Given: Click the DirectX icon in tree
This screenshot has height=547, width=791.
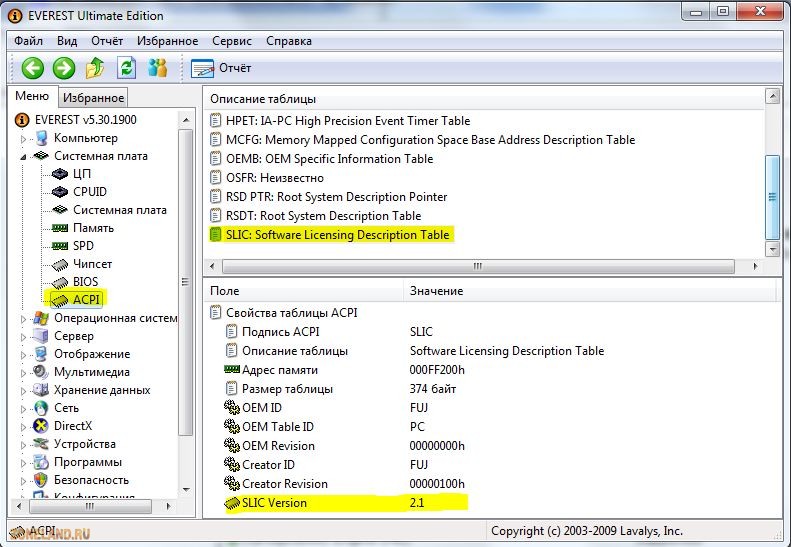Looking at the screenshot, I should (40, 426).
